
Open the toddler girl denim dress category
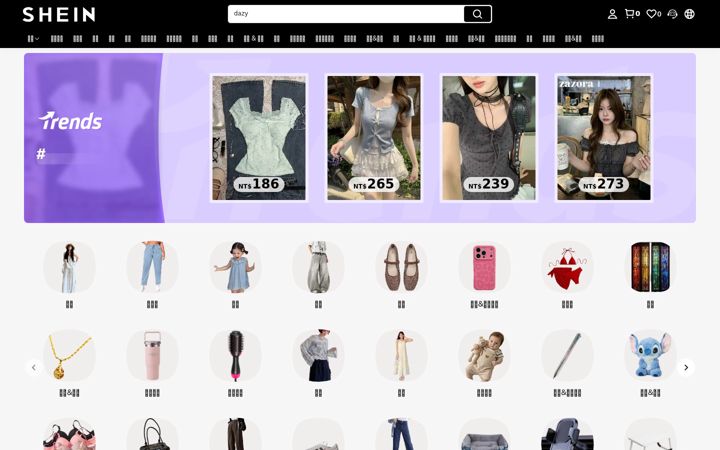tap(236, 267)
